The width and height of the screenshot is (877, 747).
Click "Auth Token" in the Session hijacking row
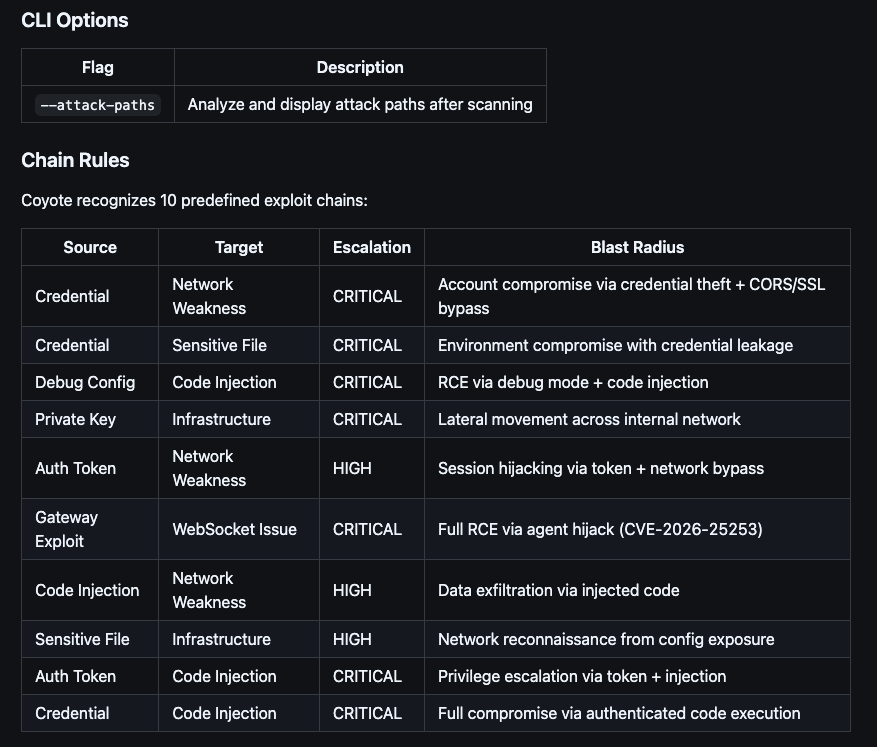coord(76,469)
